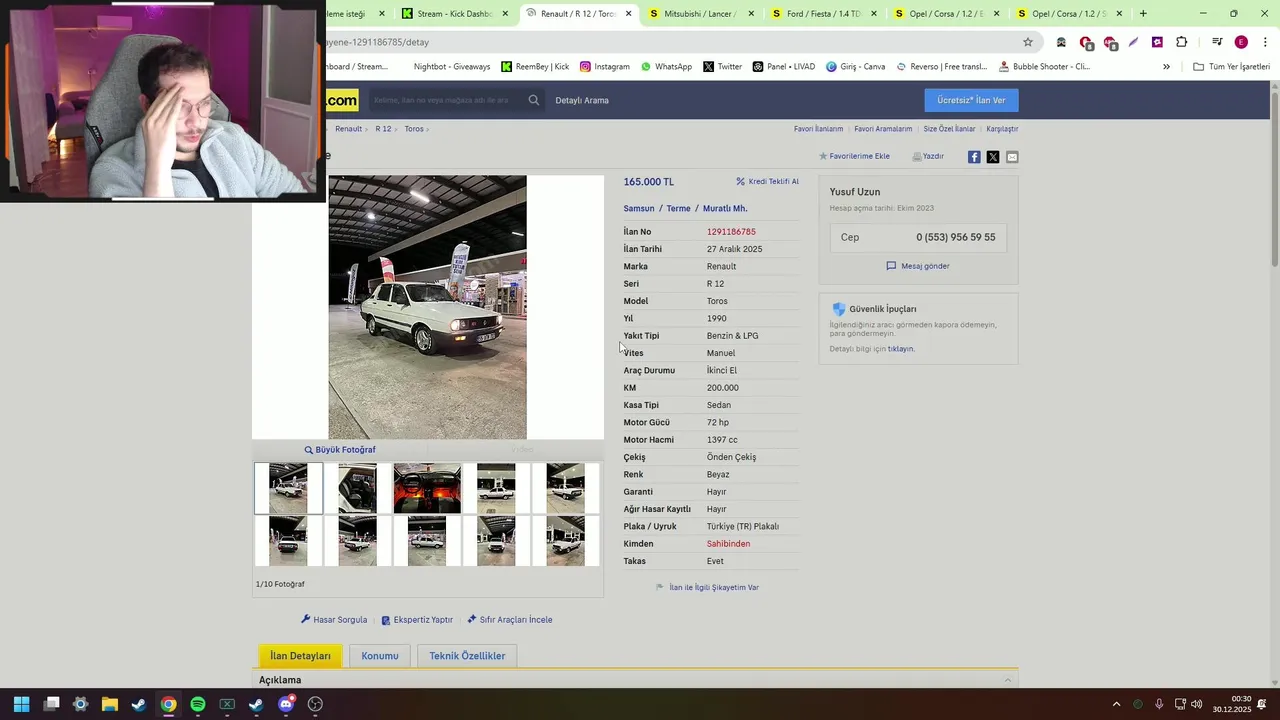Click the Yazdır print link
Viewport: 1280px width, 720px height.
click(x=928, y=156)
